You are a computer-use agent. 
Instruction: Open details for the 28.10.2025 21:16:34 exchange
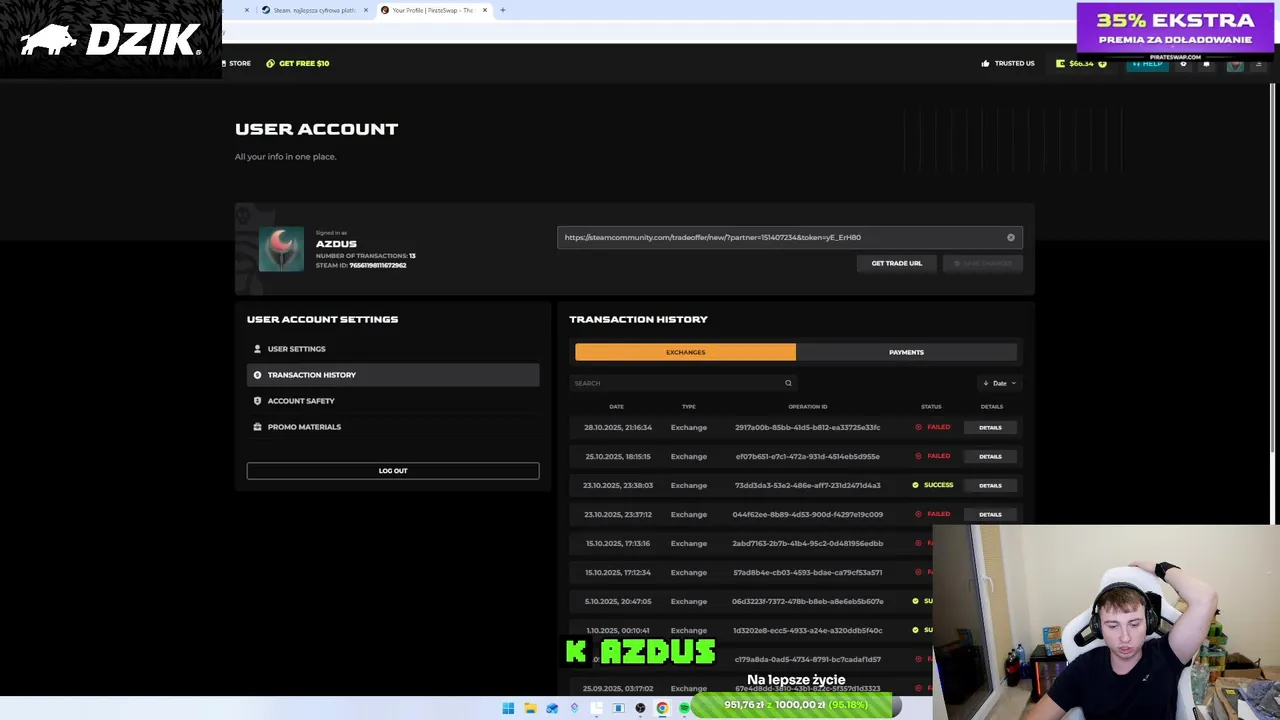[x=990, y=428]
